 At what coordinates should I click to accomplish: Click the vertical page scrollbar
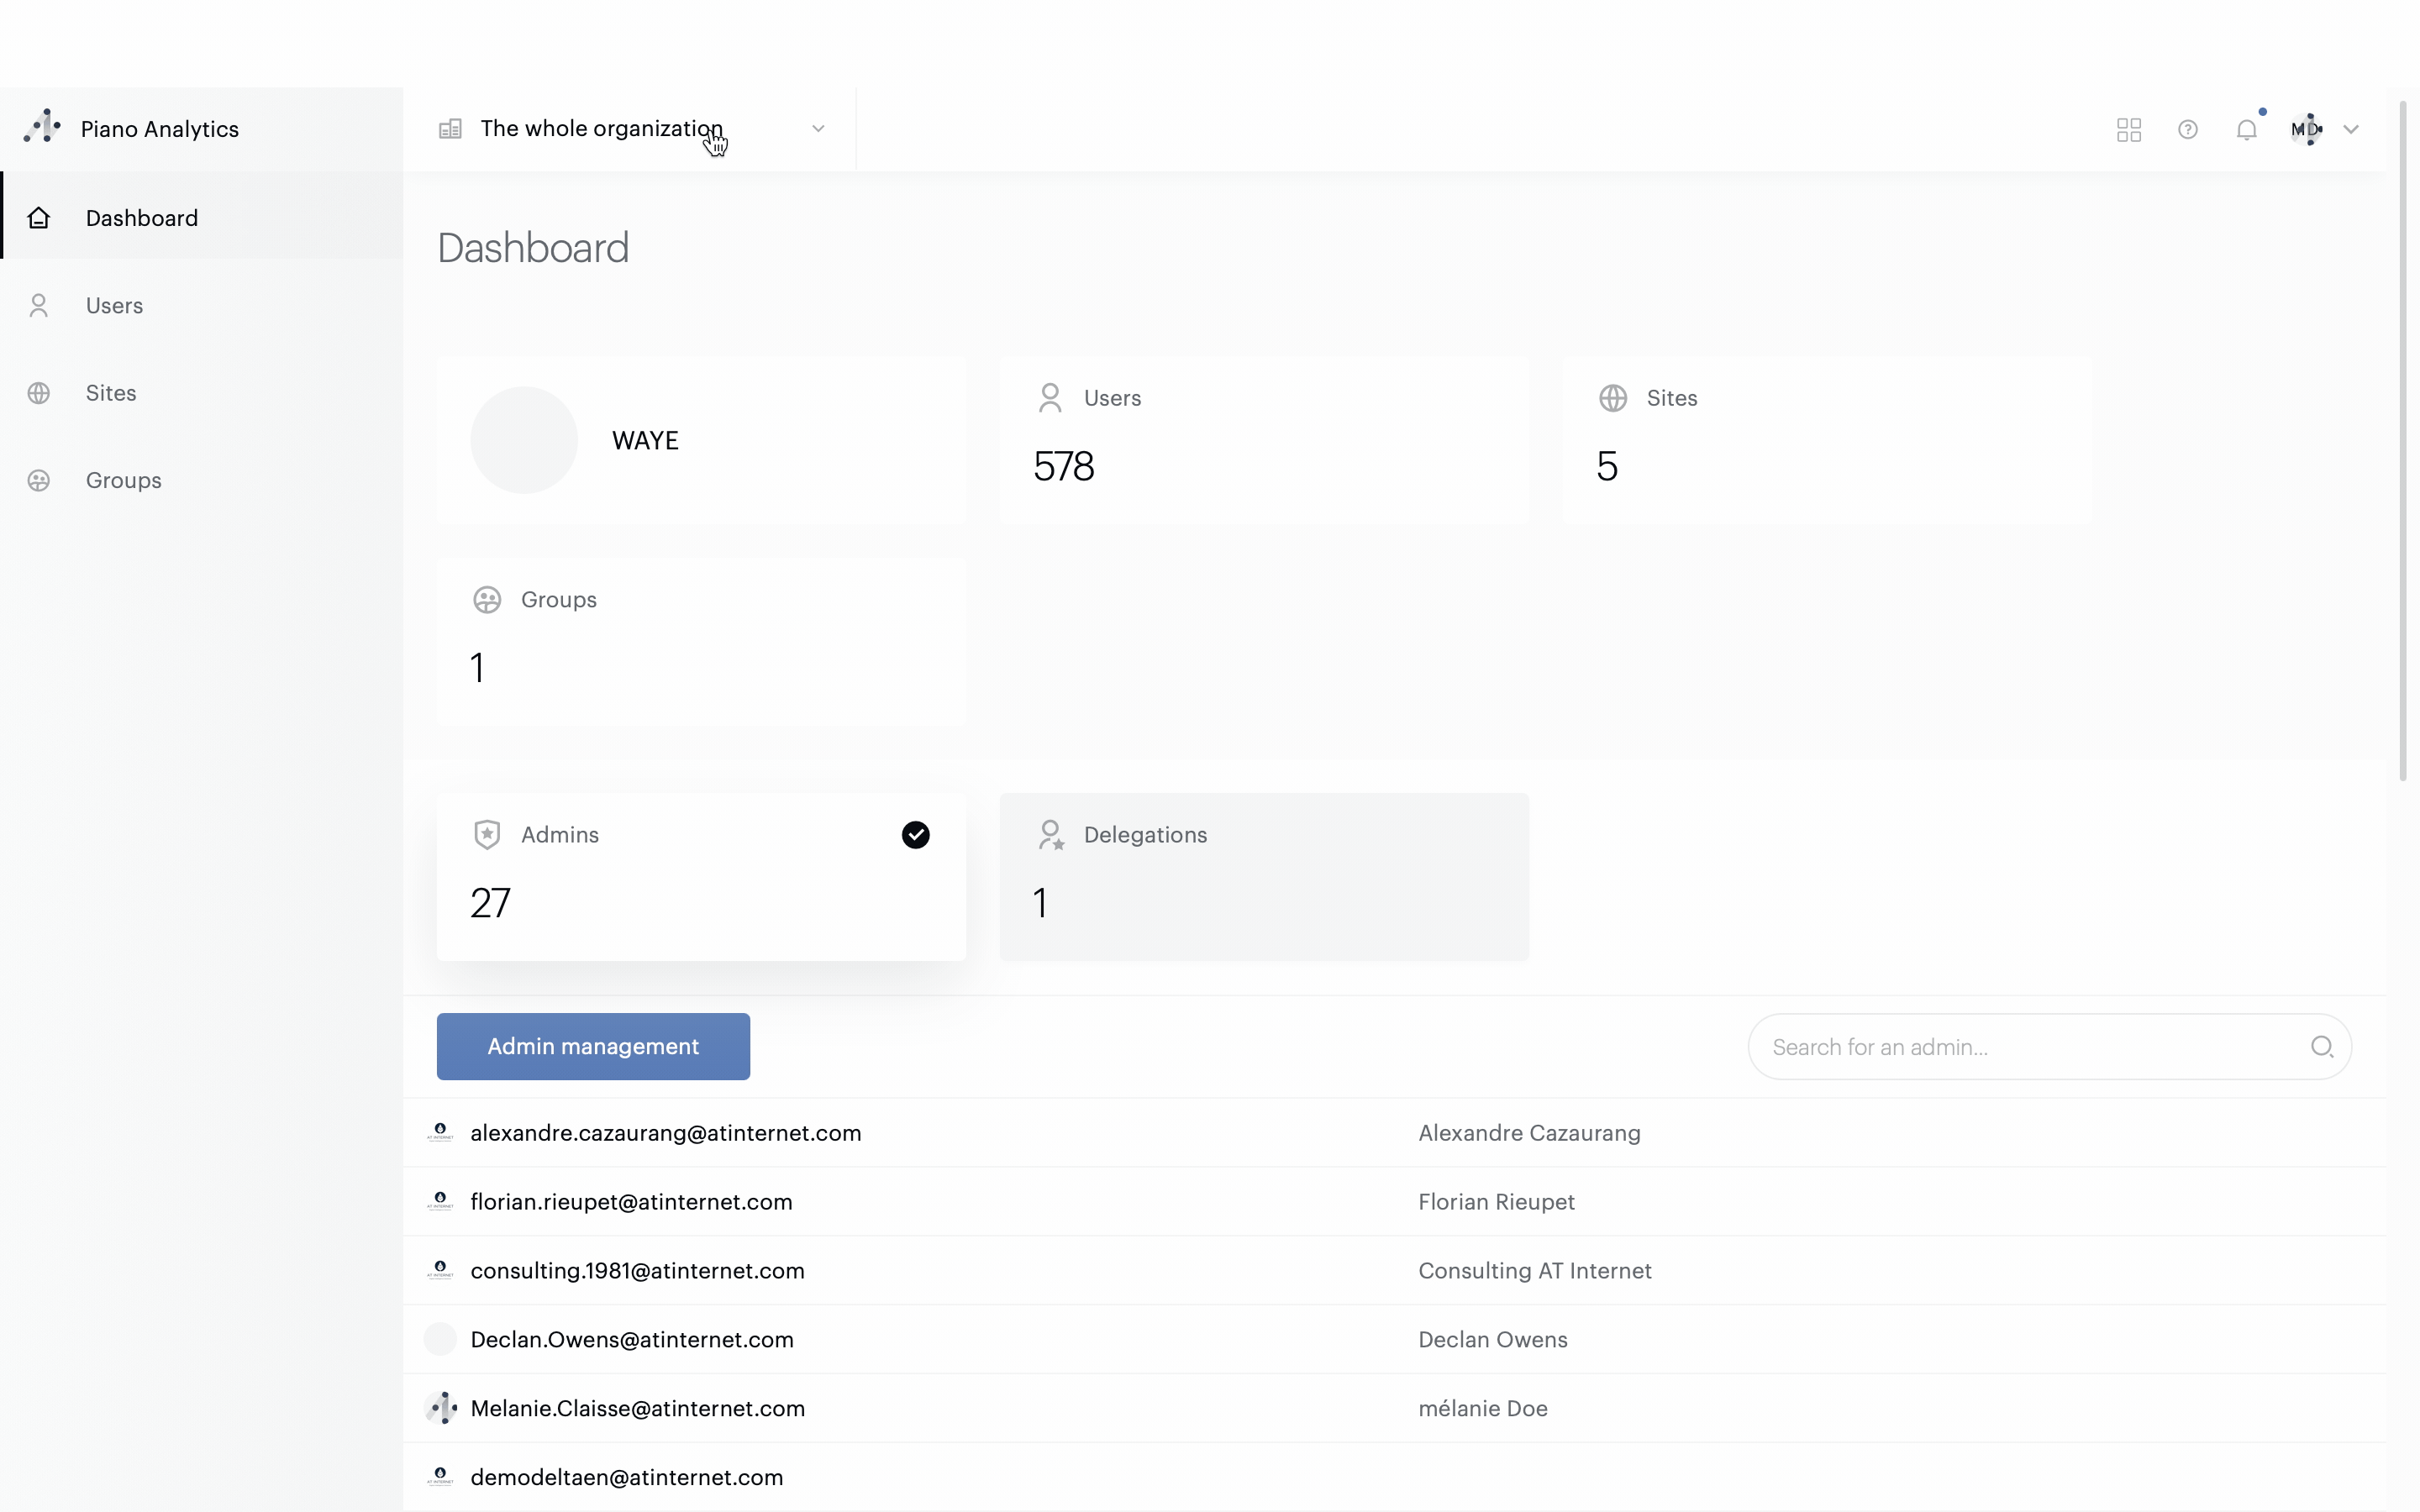click(2402, 440)
